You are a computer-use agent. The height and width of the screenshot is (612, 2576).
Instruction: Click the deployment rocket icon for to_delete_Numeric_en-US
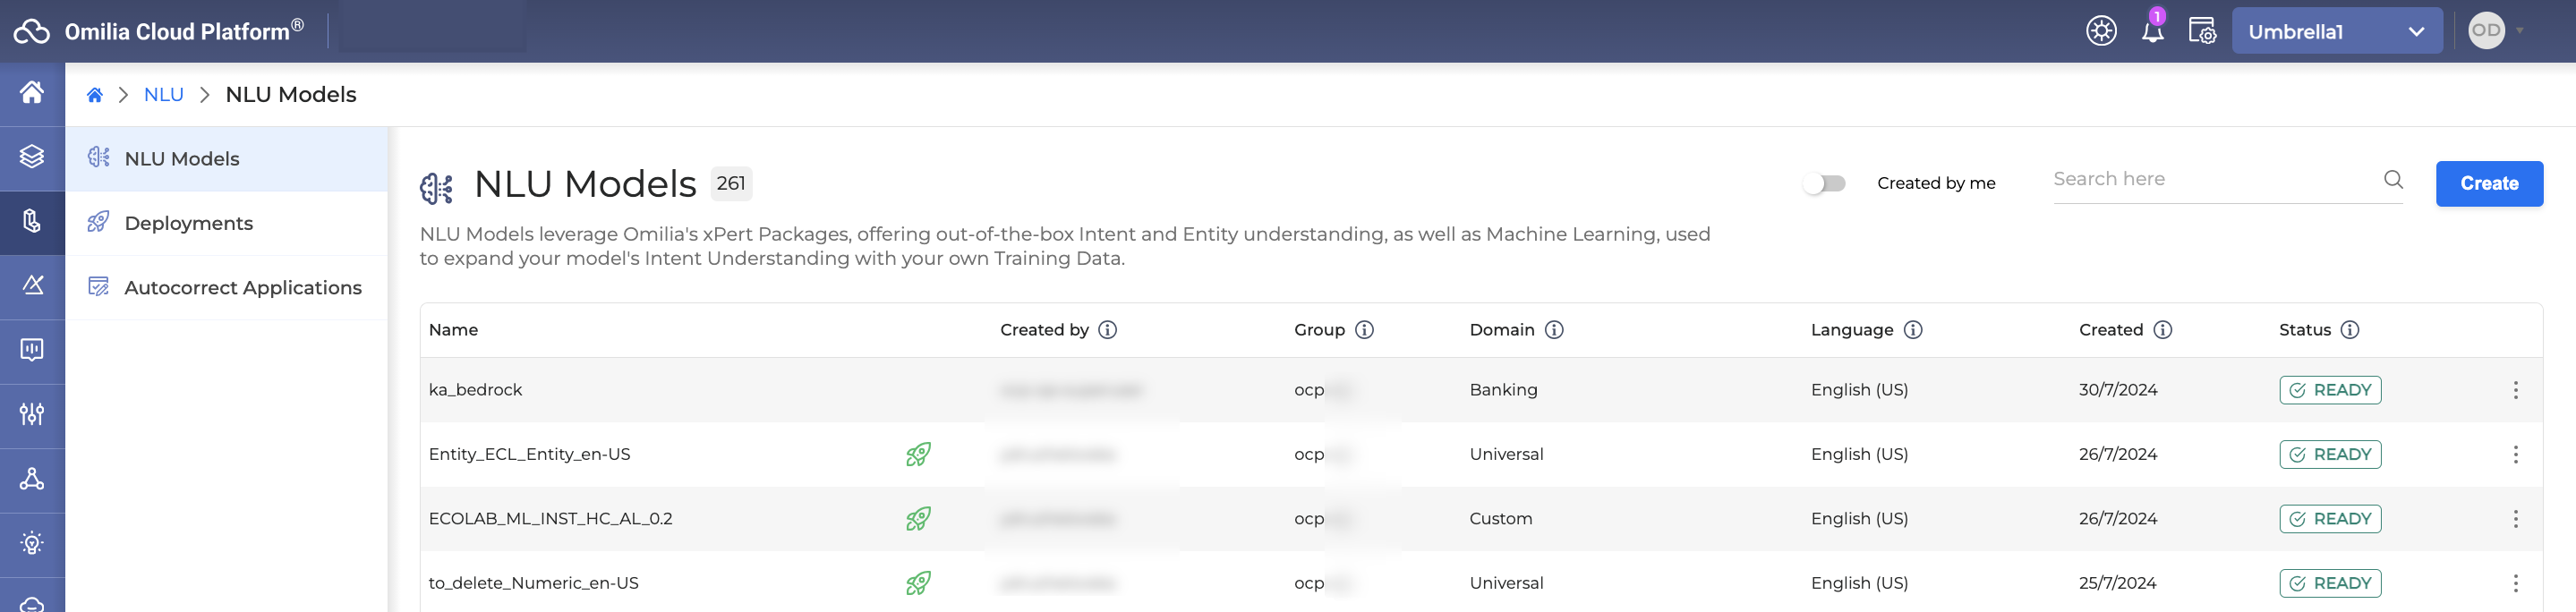(918, 584)
